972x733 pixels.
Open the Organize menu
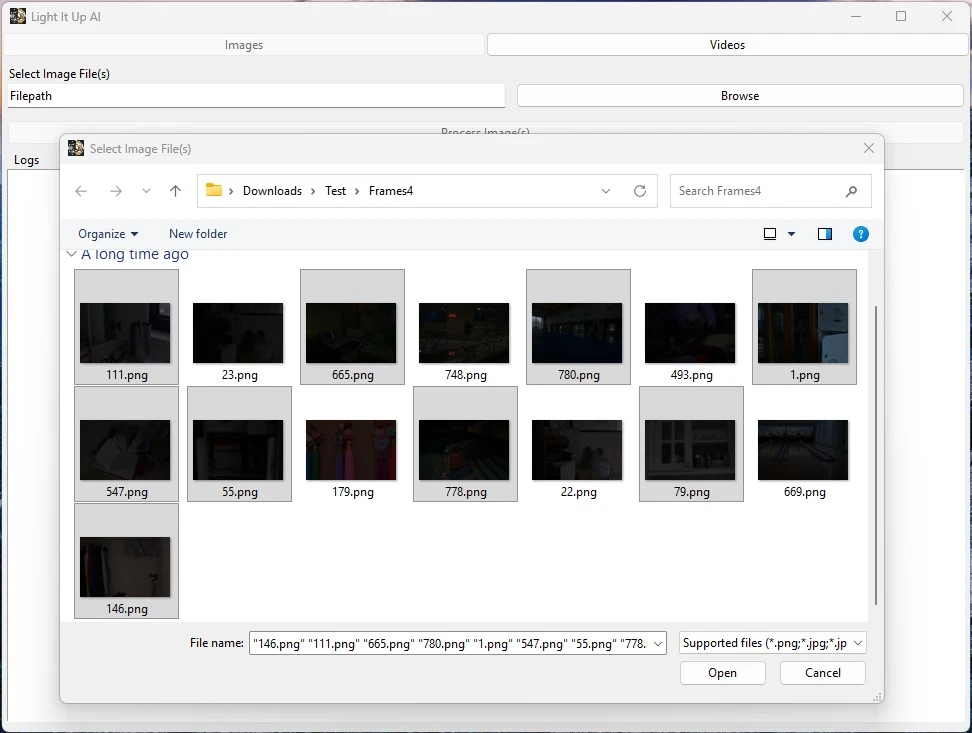108,234
